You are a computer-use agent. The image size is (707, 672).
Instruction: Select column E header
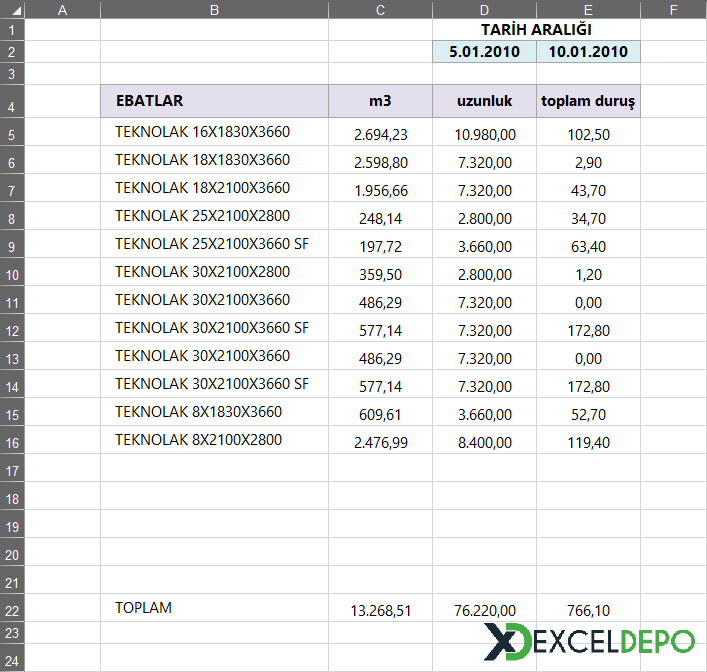pos(588,9)
